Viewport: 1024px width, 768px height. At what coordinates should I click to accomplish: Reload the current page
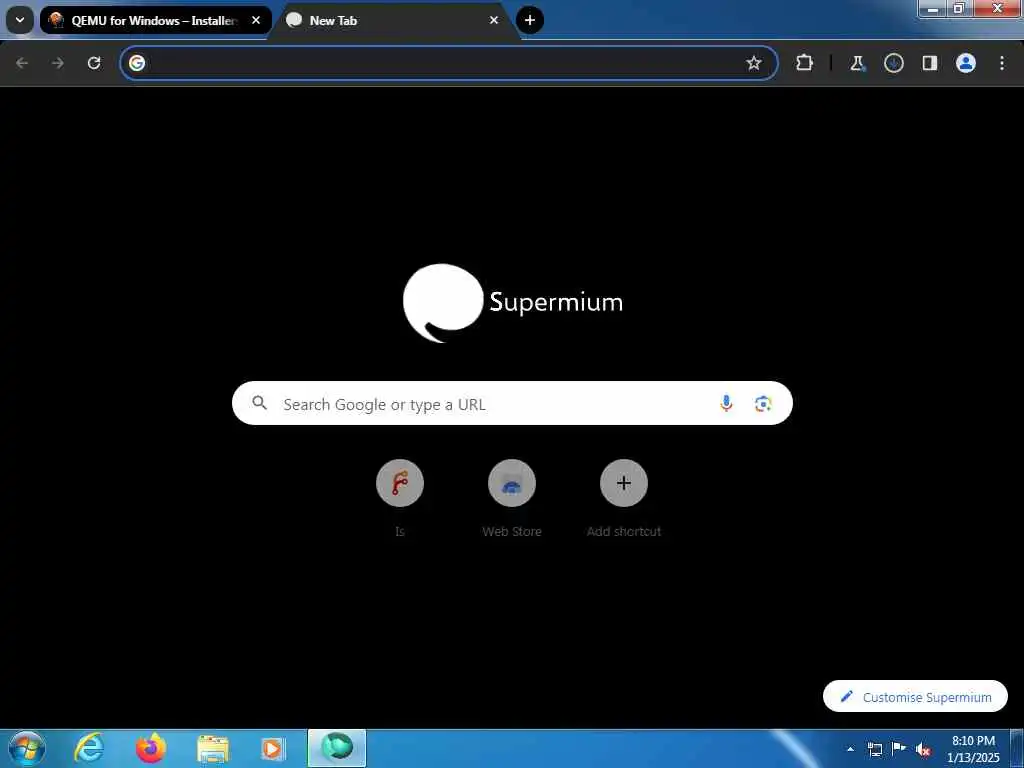[94, 63]
